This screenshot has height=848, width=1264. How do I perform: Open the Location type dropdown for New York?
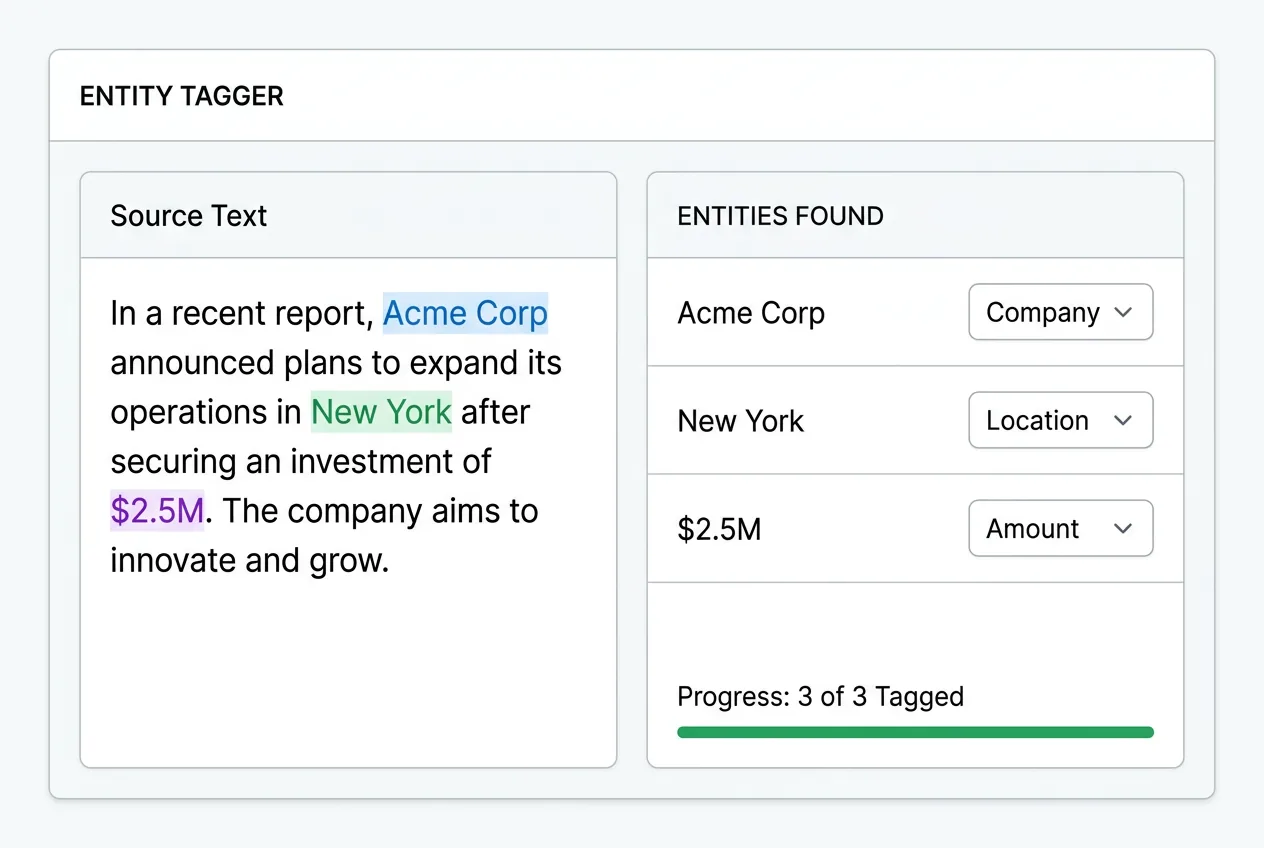pos(1060,420)
